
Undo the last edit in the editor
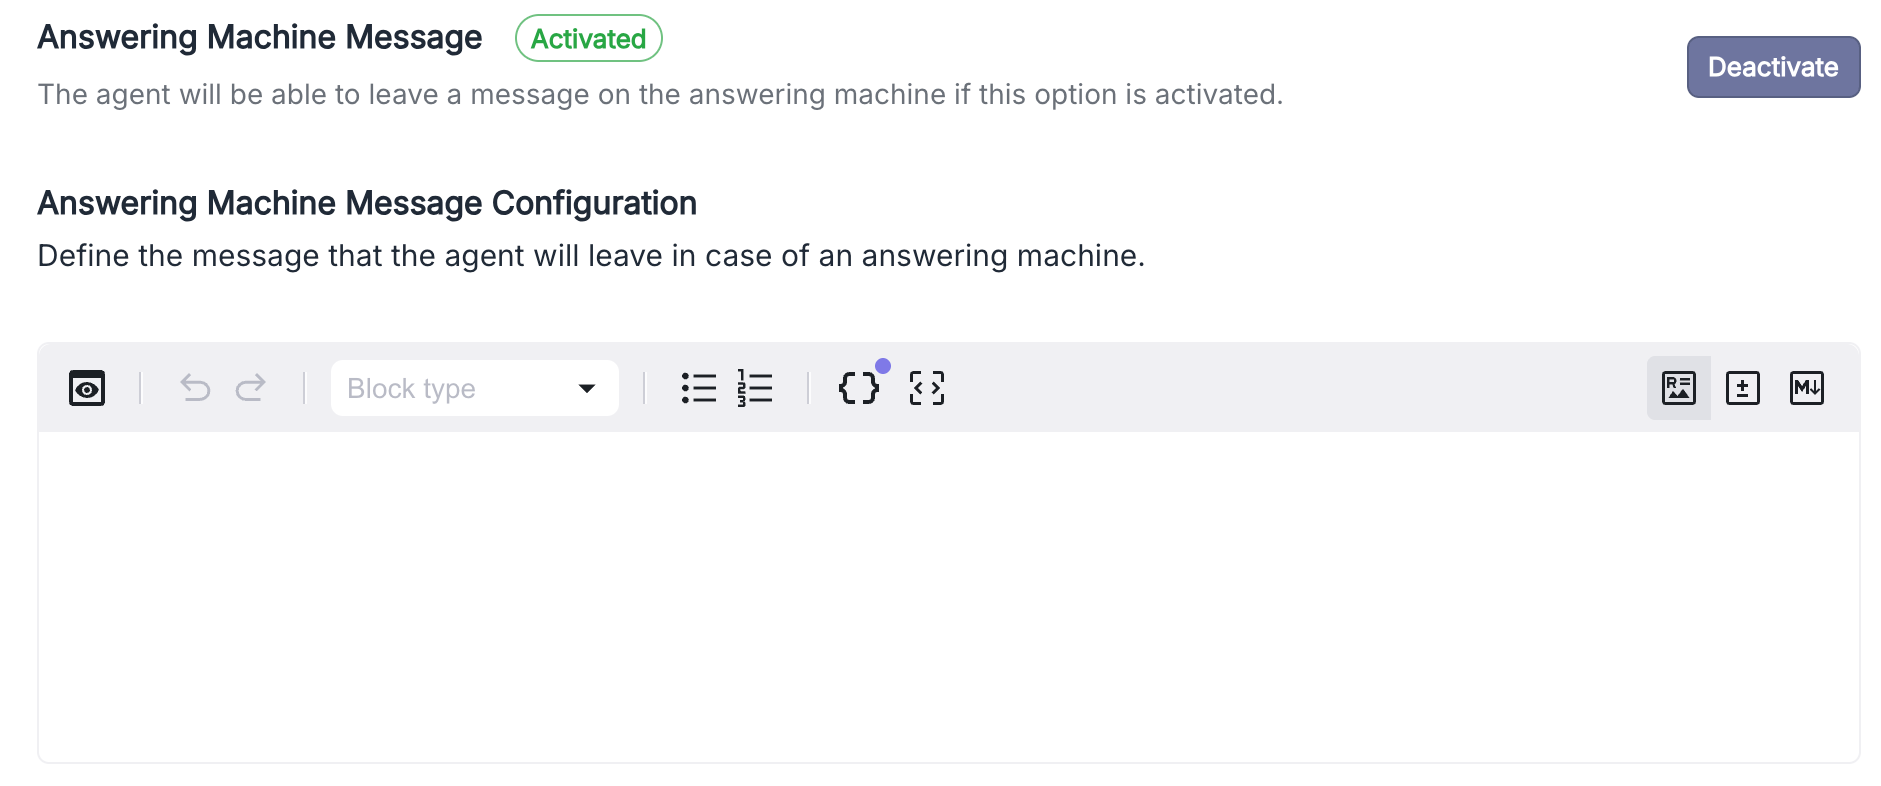tap(196, 388)
